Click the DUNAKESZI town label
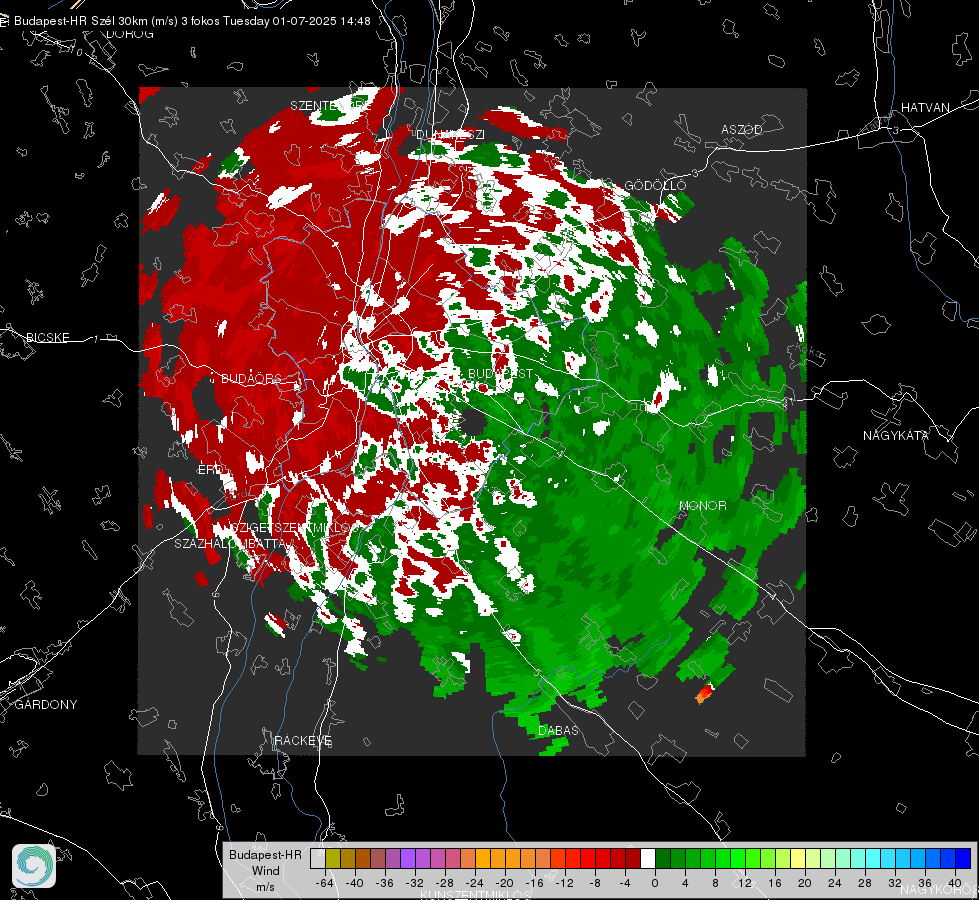Screen dimensions: 979x900 [450, 134]
